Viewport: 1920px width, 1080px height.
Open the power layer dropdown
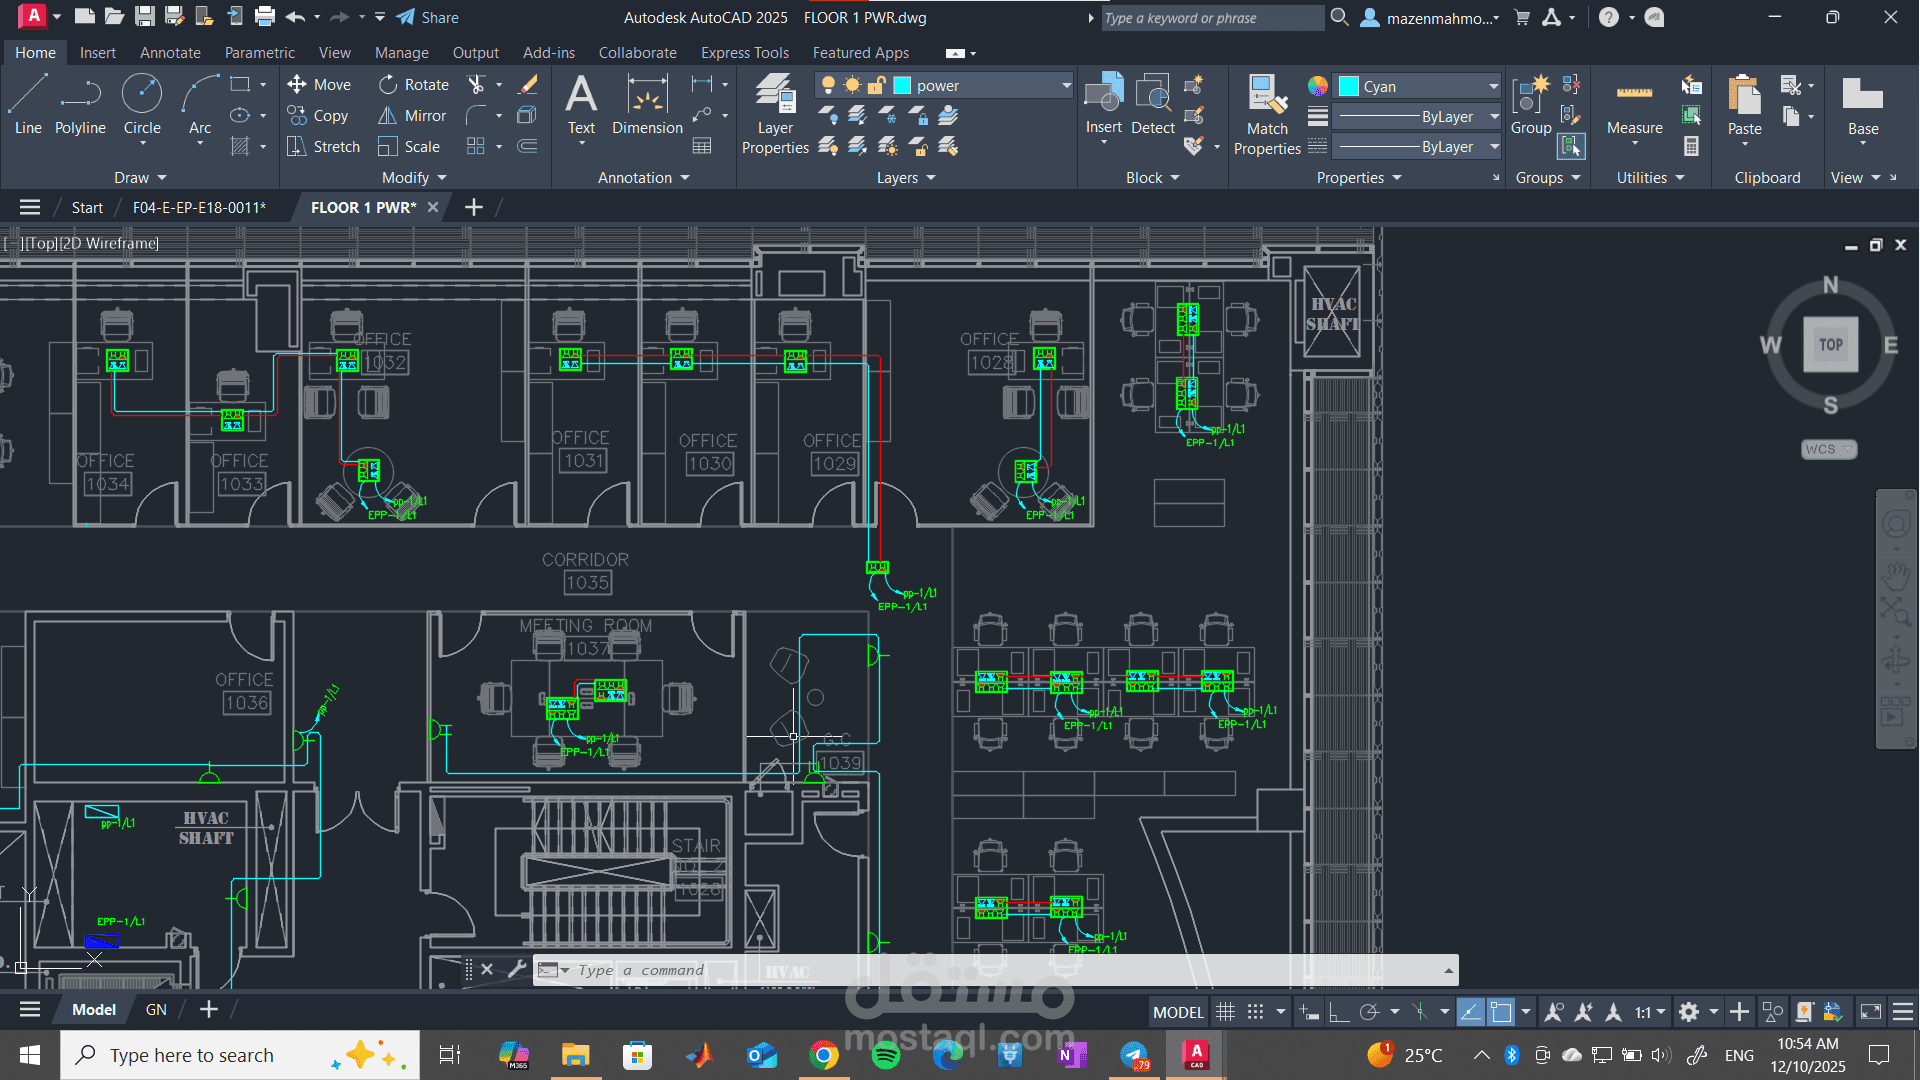point(1066,86)
